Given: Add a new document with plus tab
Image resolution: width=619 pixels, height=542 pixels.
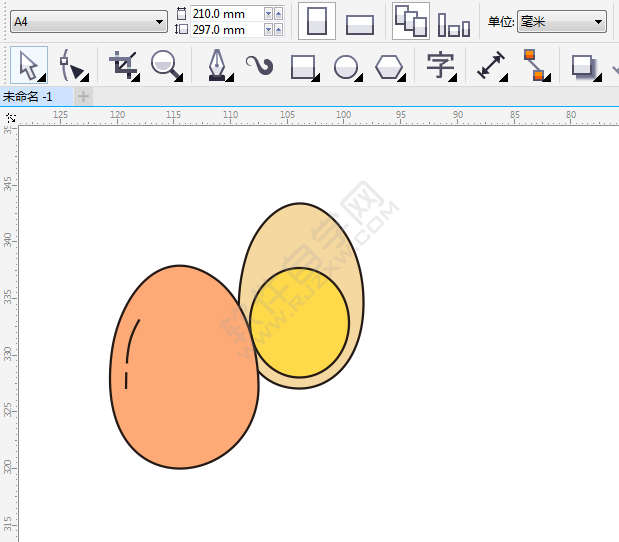Looking at the screenshot, I should pyautogui.click(x=84, y=96).
